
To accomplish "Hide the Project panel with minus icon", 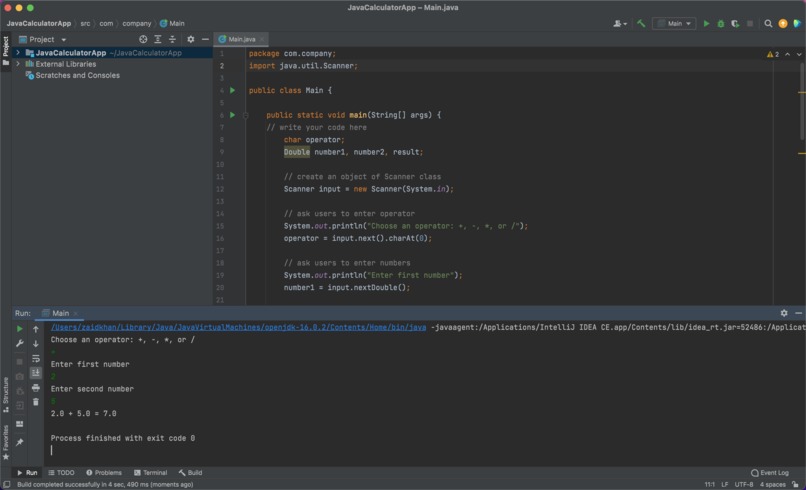I will point(205,39).
